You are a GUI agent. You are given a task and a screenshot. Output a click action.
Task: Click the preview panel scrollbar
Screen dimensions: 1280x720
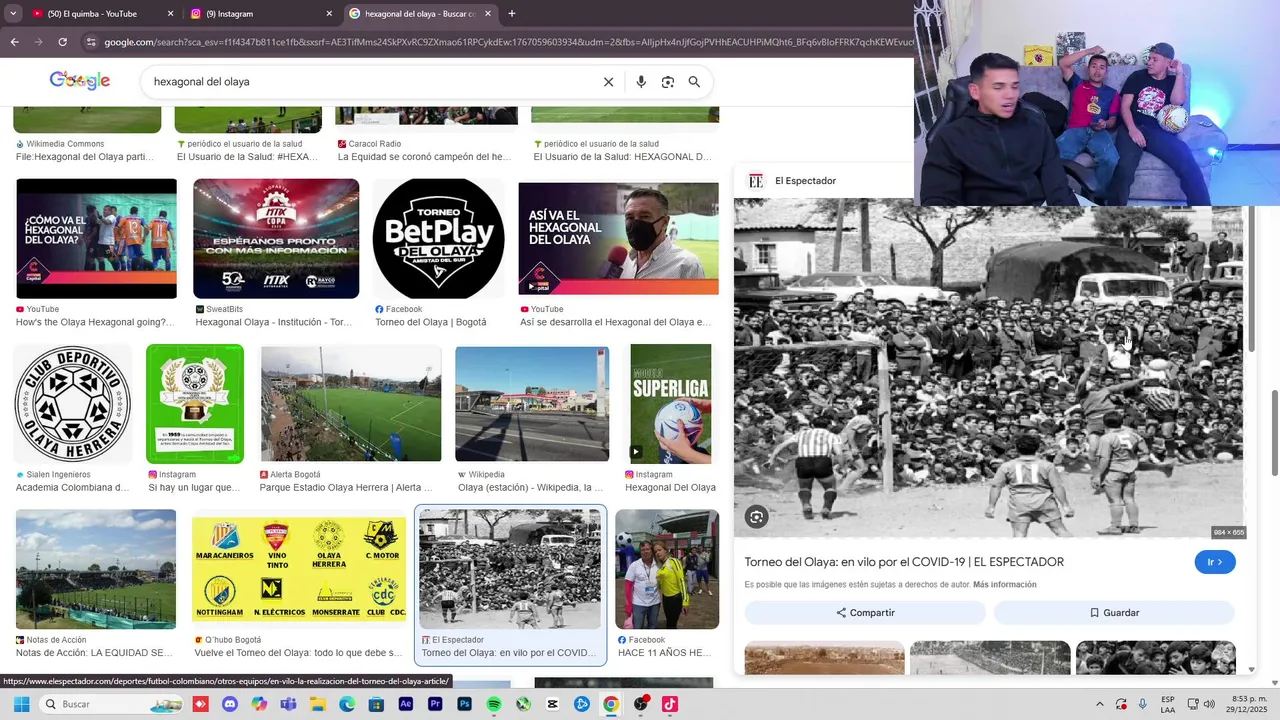coord(1250,279)
